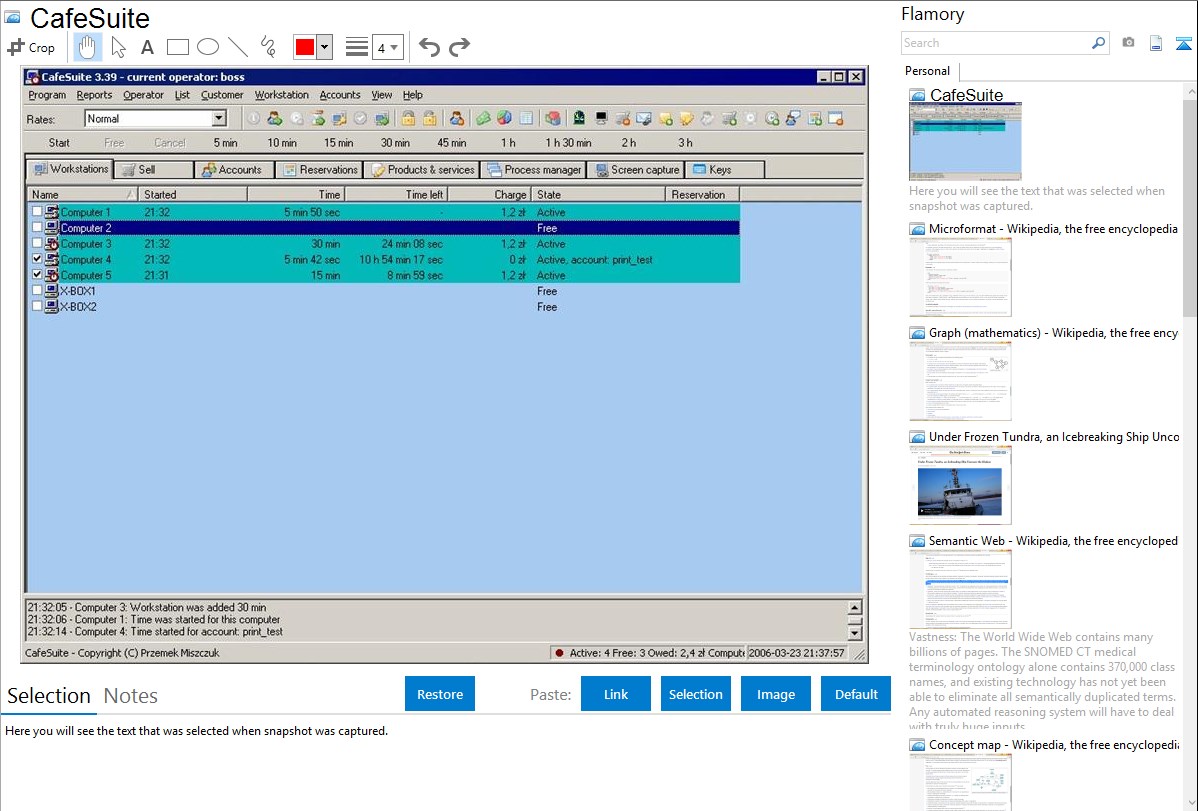The width and height of the screenshot is (1198, 811).
Task: Toggle the Computer 1 checkbox
Action: point(38,212)
